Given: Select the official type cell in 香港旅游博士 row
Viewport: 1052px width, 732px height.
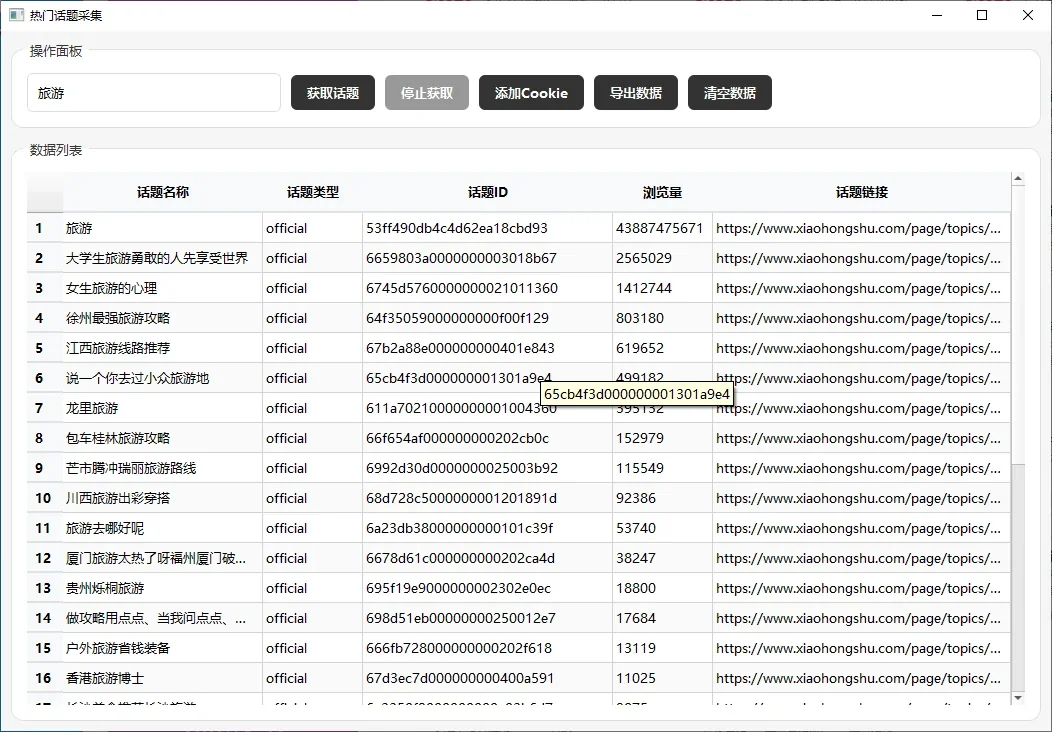Looking at the screenshot, I should coord(313,678).
